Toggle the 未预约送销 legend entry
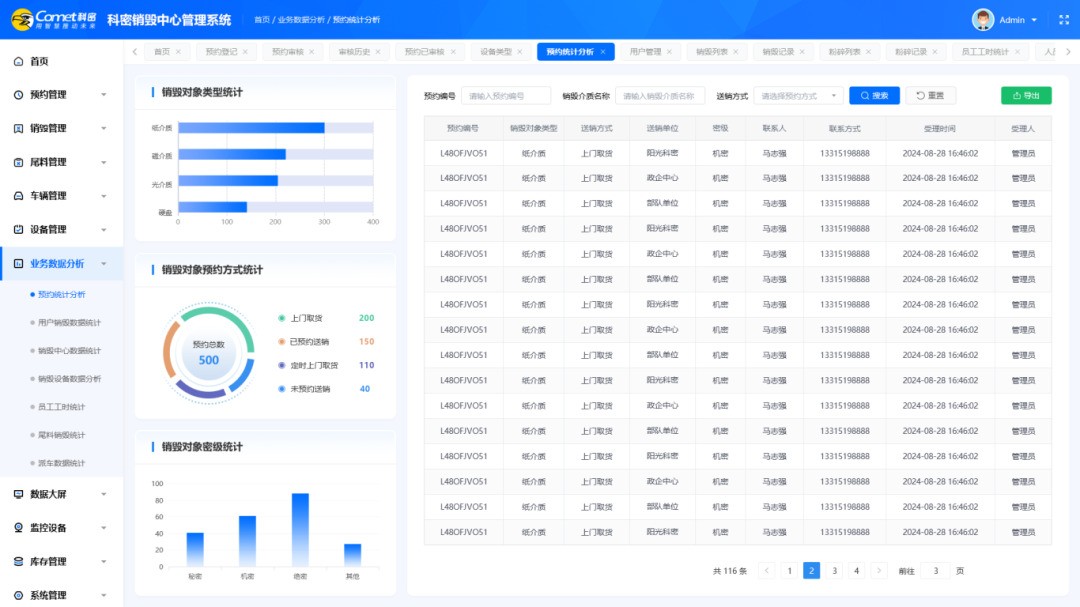Image resolution: width=1080 pixels, height=607 pixels. tap(310, 389)
